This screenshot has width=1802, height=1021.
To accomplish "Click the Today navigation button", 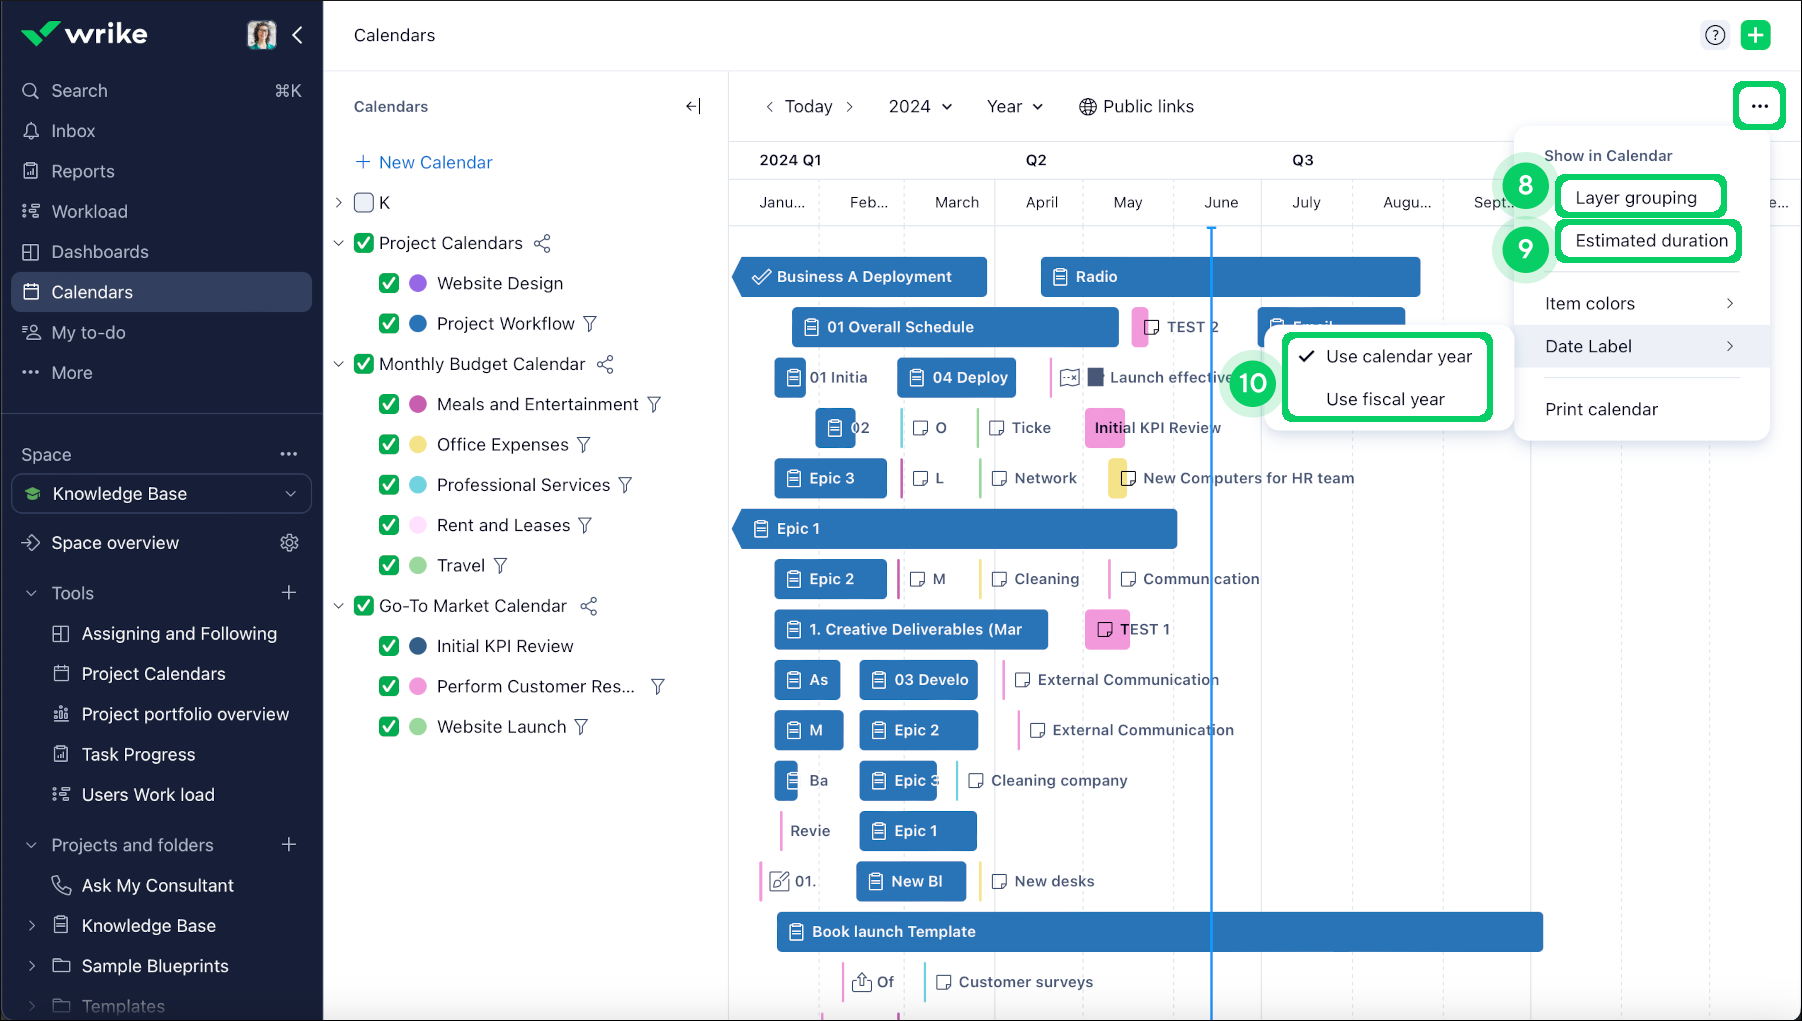I will [808, 106].
